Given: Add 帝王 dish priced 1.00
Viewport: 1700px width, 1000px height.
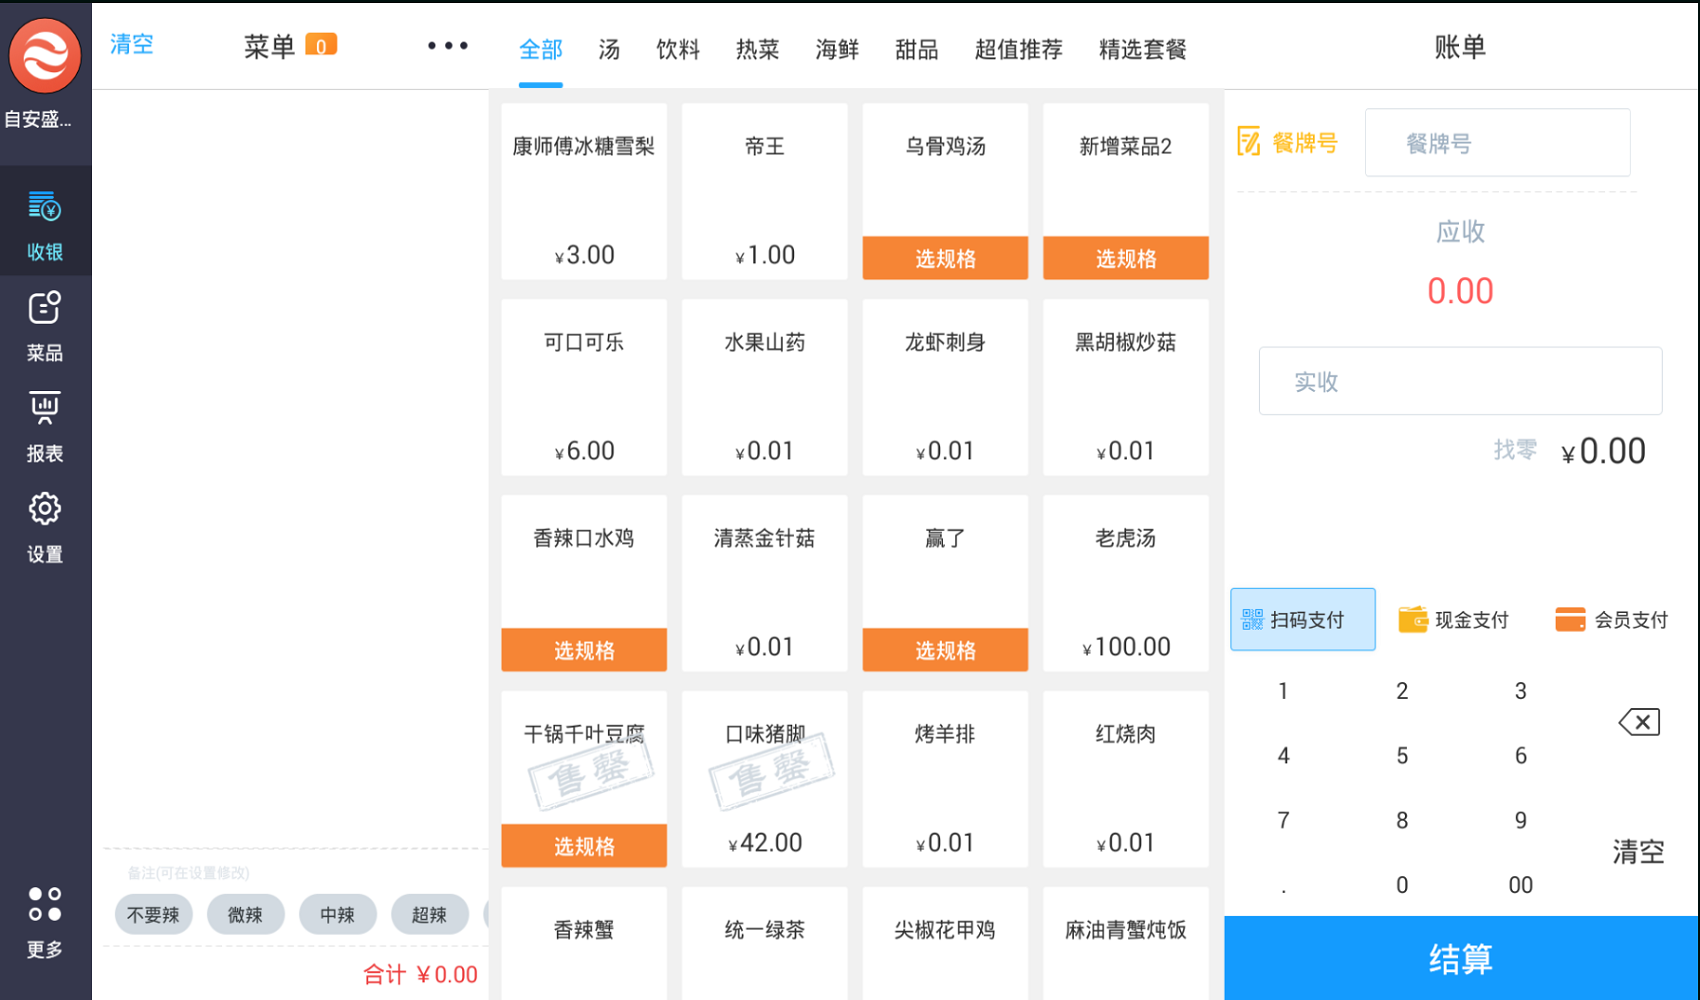Looking at the screenshot, I should pos(765,191).
